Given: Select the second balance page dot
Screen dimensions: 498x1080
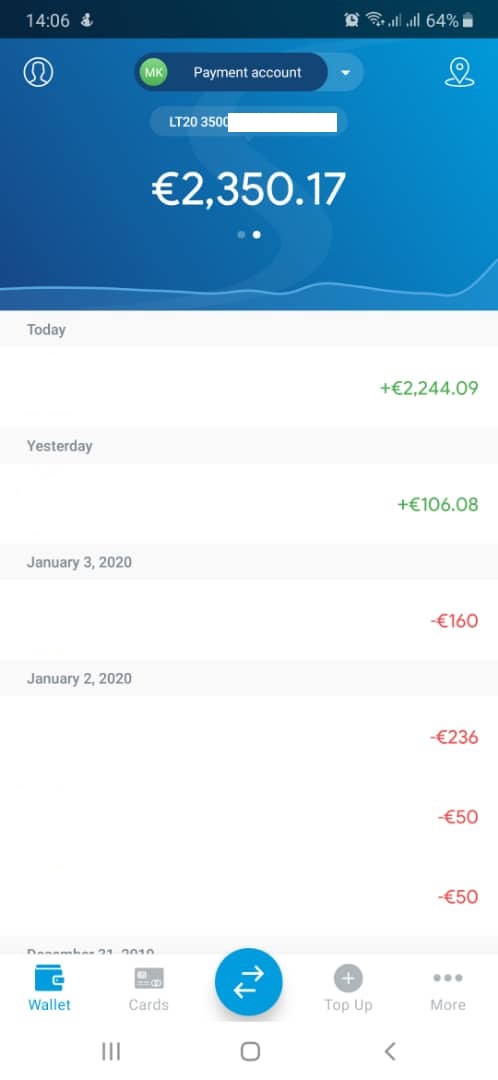Looking at the screenshot, I should coord(257,235).
